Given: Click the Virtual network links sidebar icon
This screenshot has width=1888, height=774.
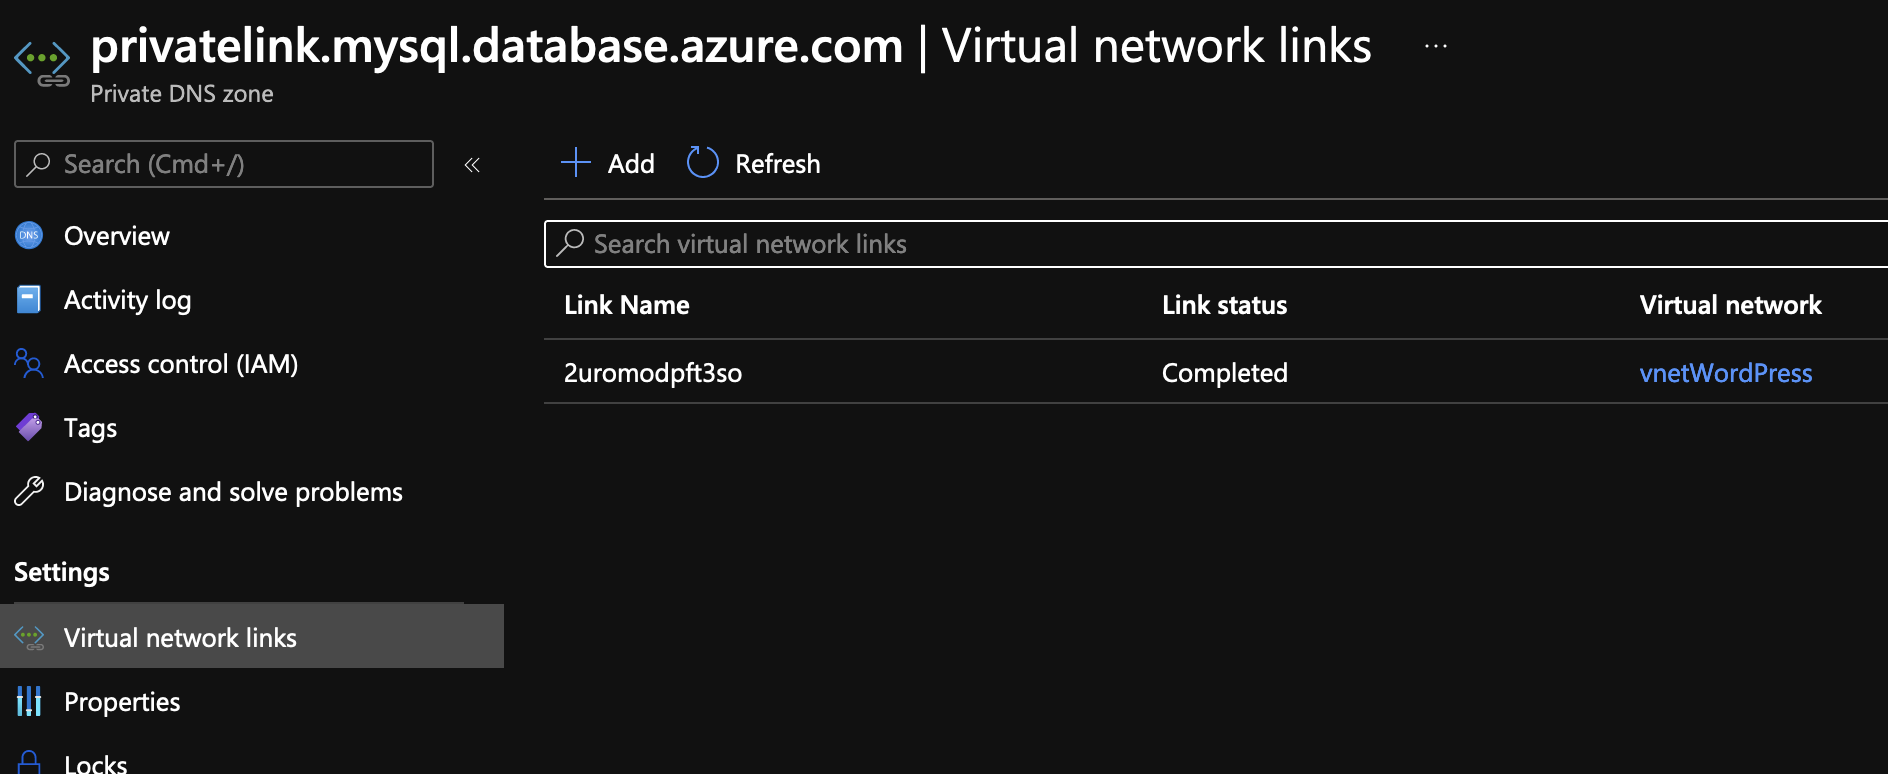Looking at the screenshot, I should pyautogui.click(x=29, y=637).
